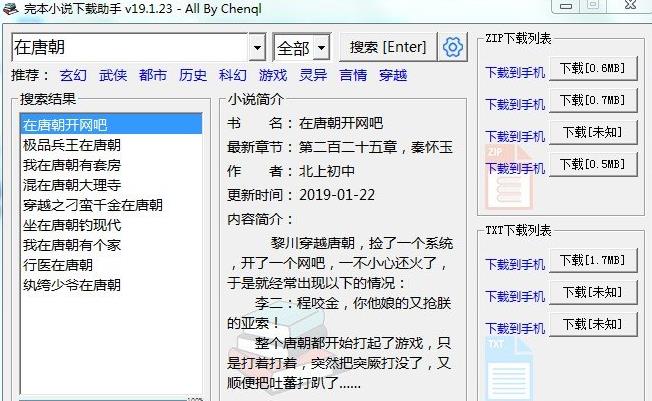Select result 混在唐朝大理寺
The height and width of the screenshot is (401, 652).
111,185
